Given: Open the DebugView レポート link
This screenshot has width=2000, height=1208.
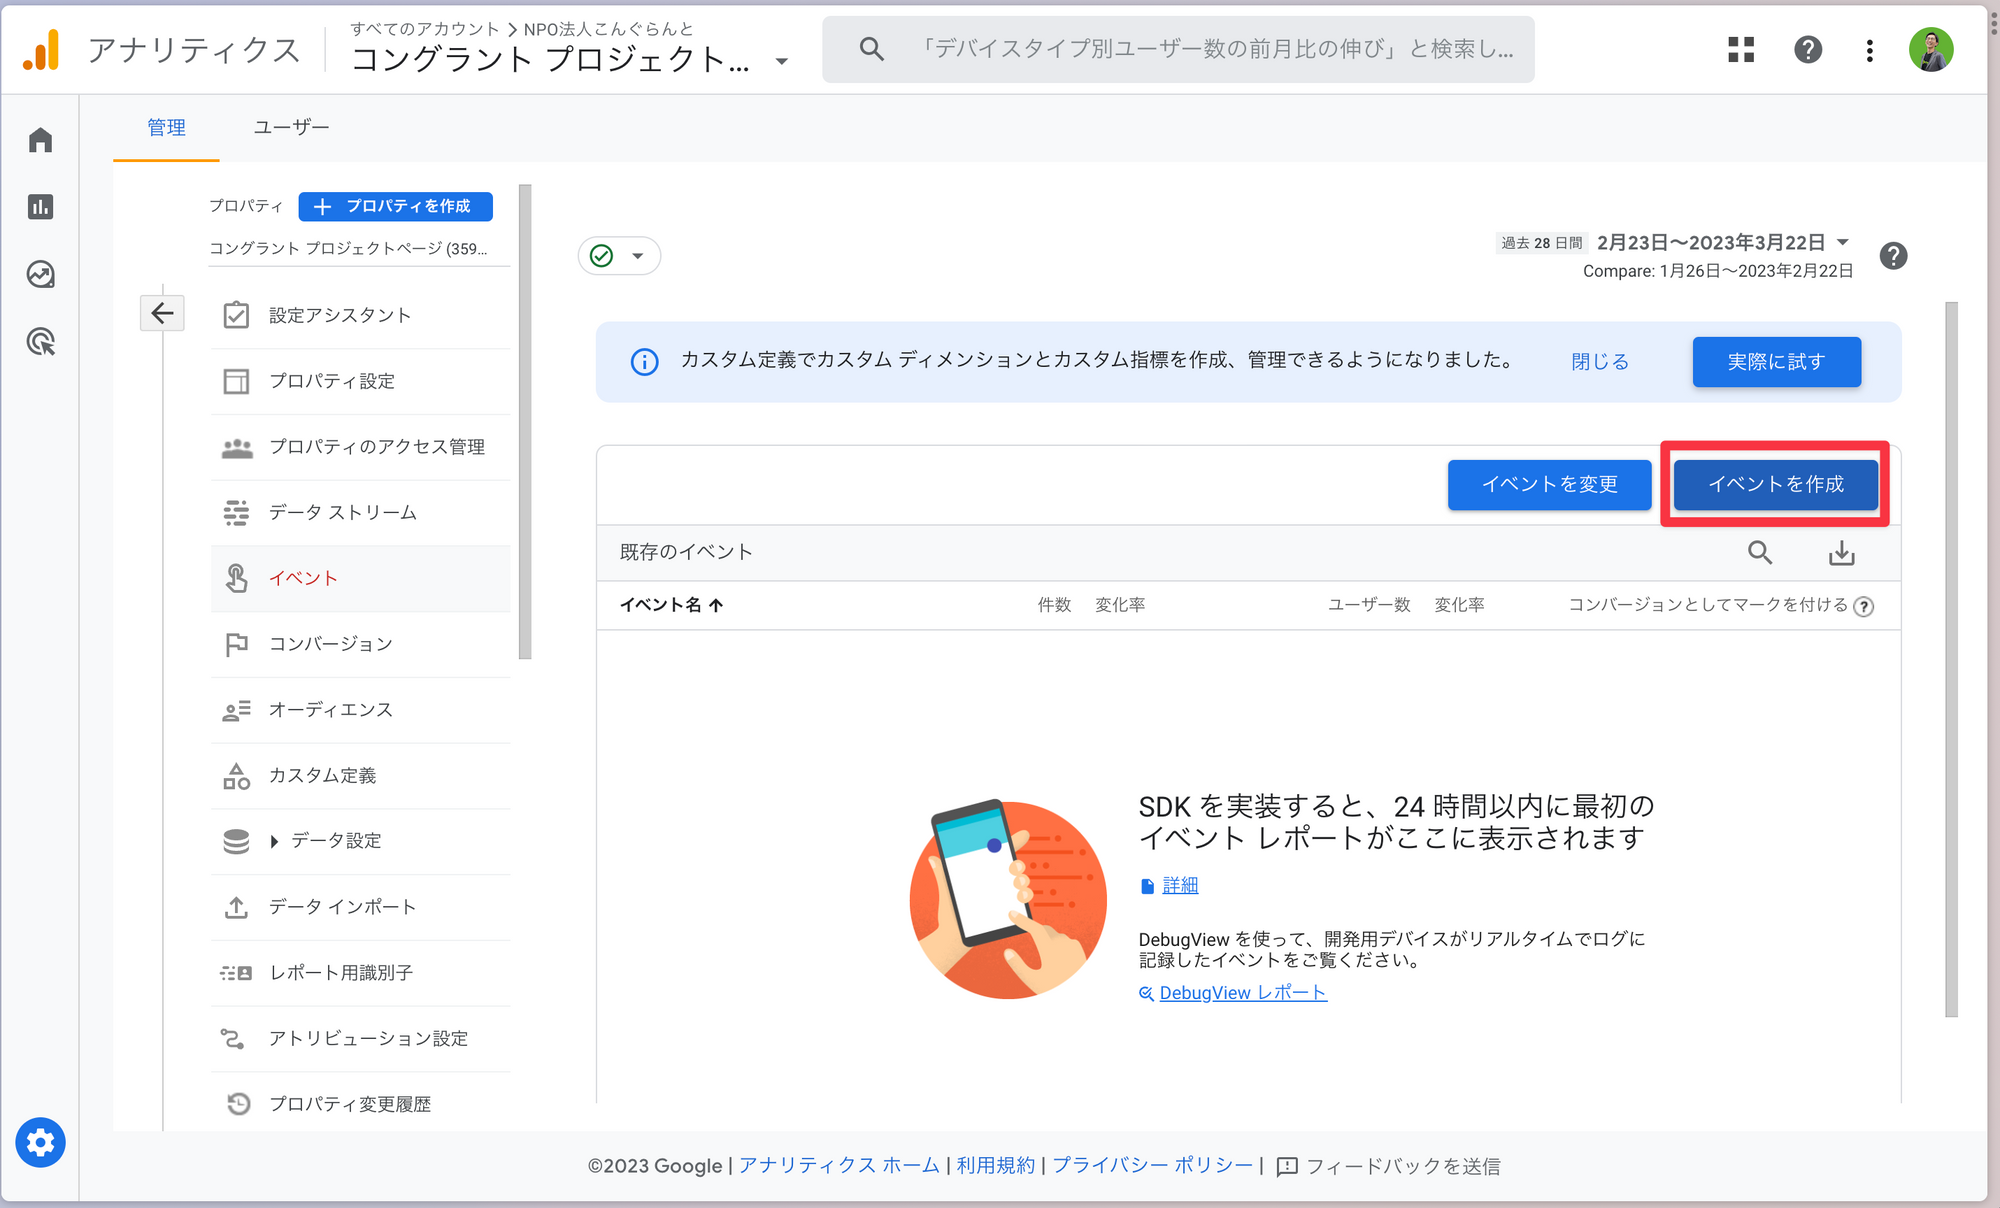Looking at the screenshot, I should 1242,993.
